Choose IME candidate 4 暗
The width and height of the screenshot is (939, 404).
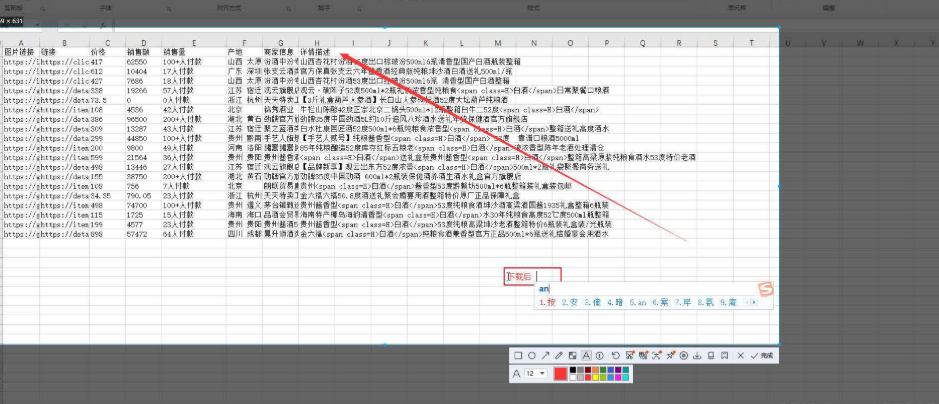coord(615,303)
